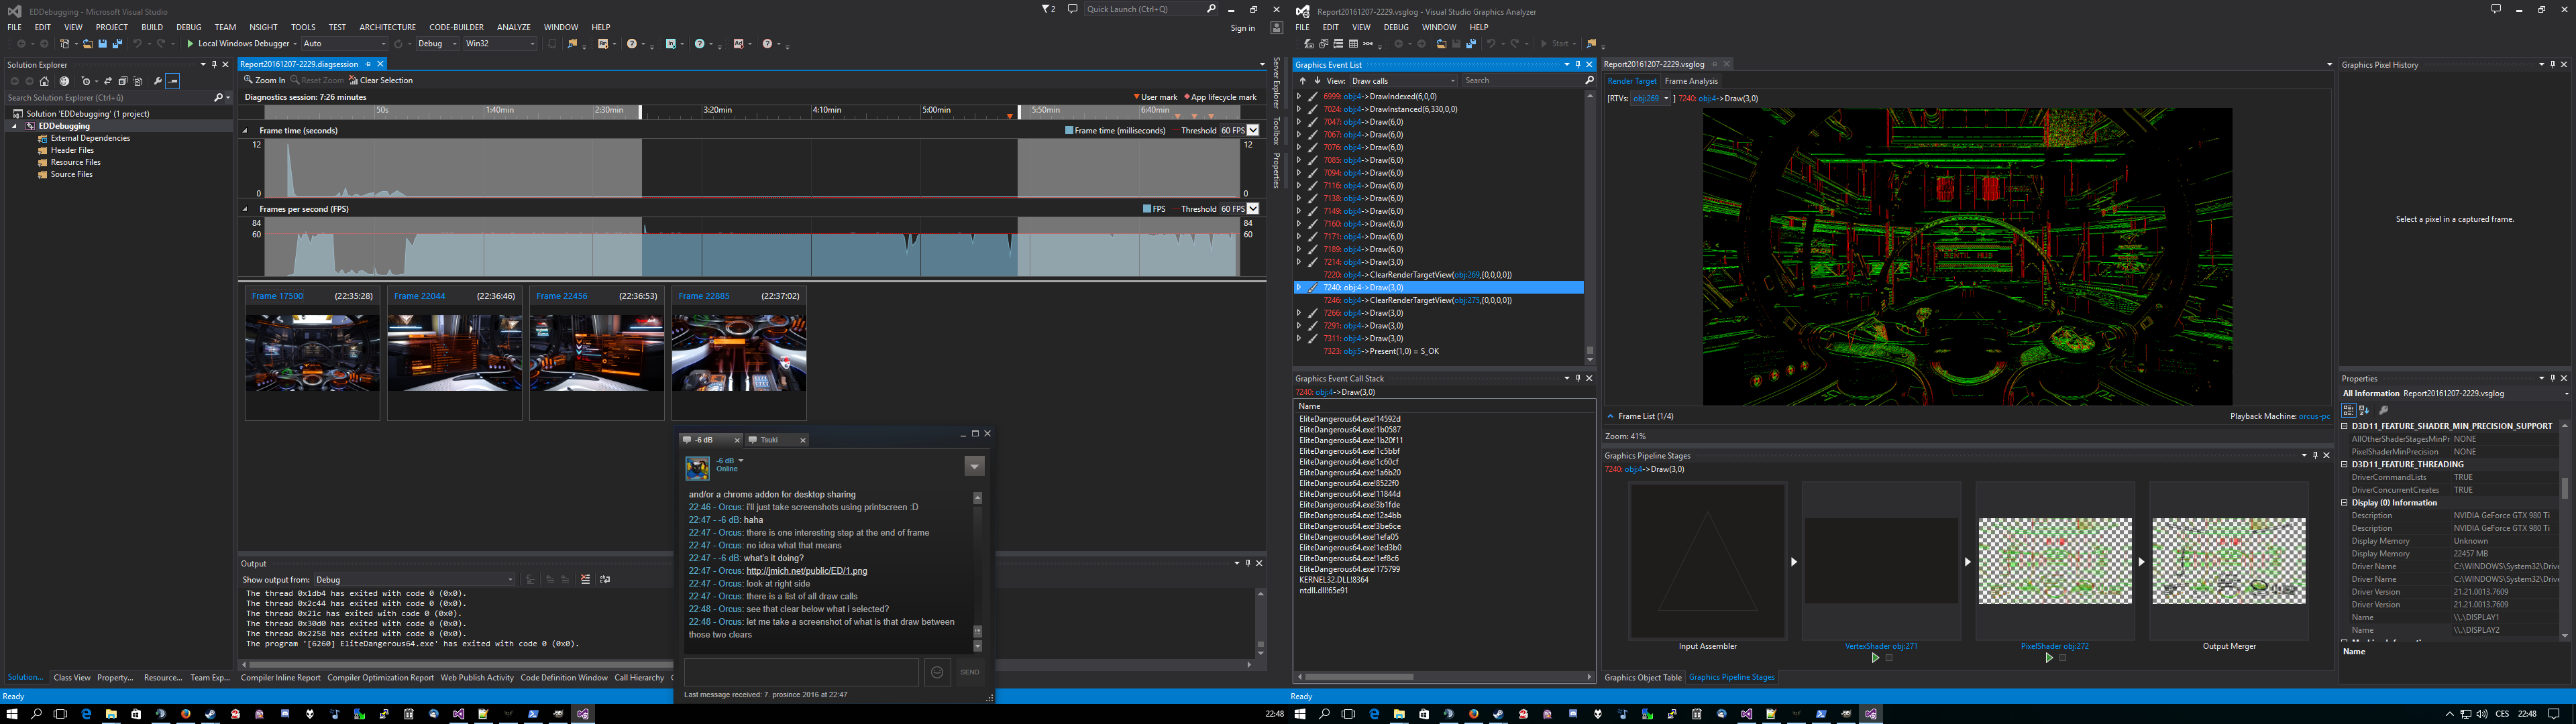Start debugging VertexShader obj:271 play icon

(x=1875, y=658)
